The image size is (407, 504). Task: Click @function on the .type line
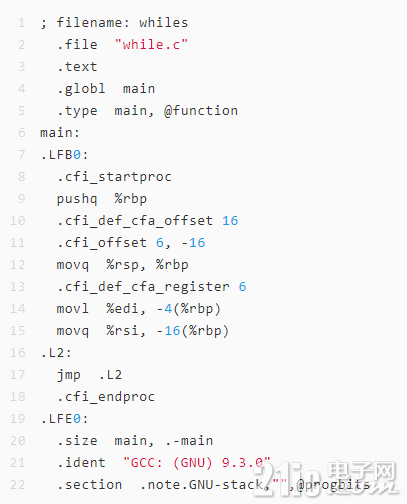201,111
